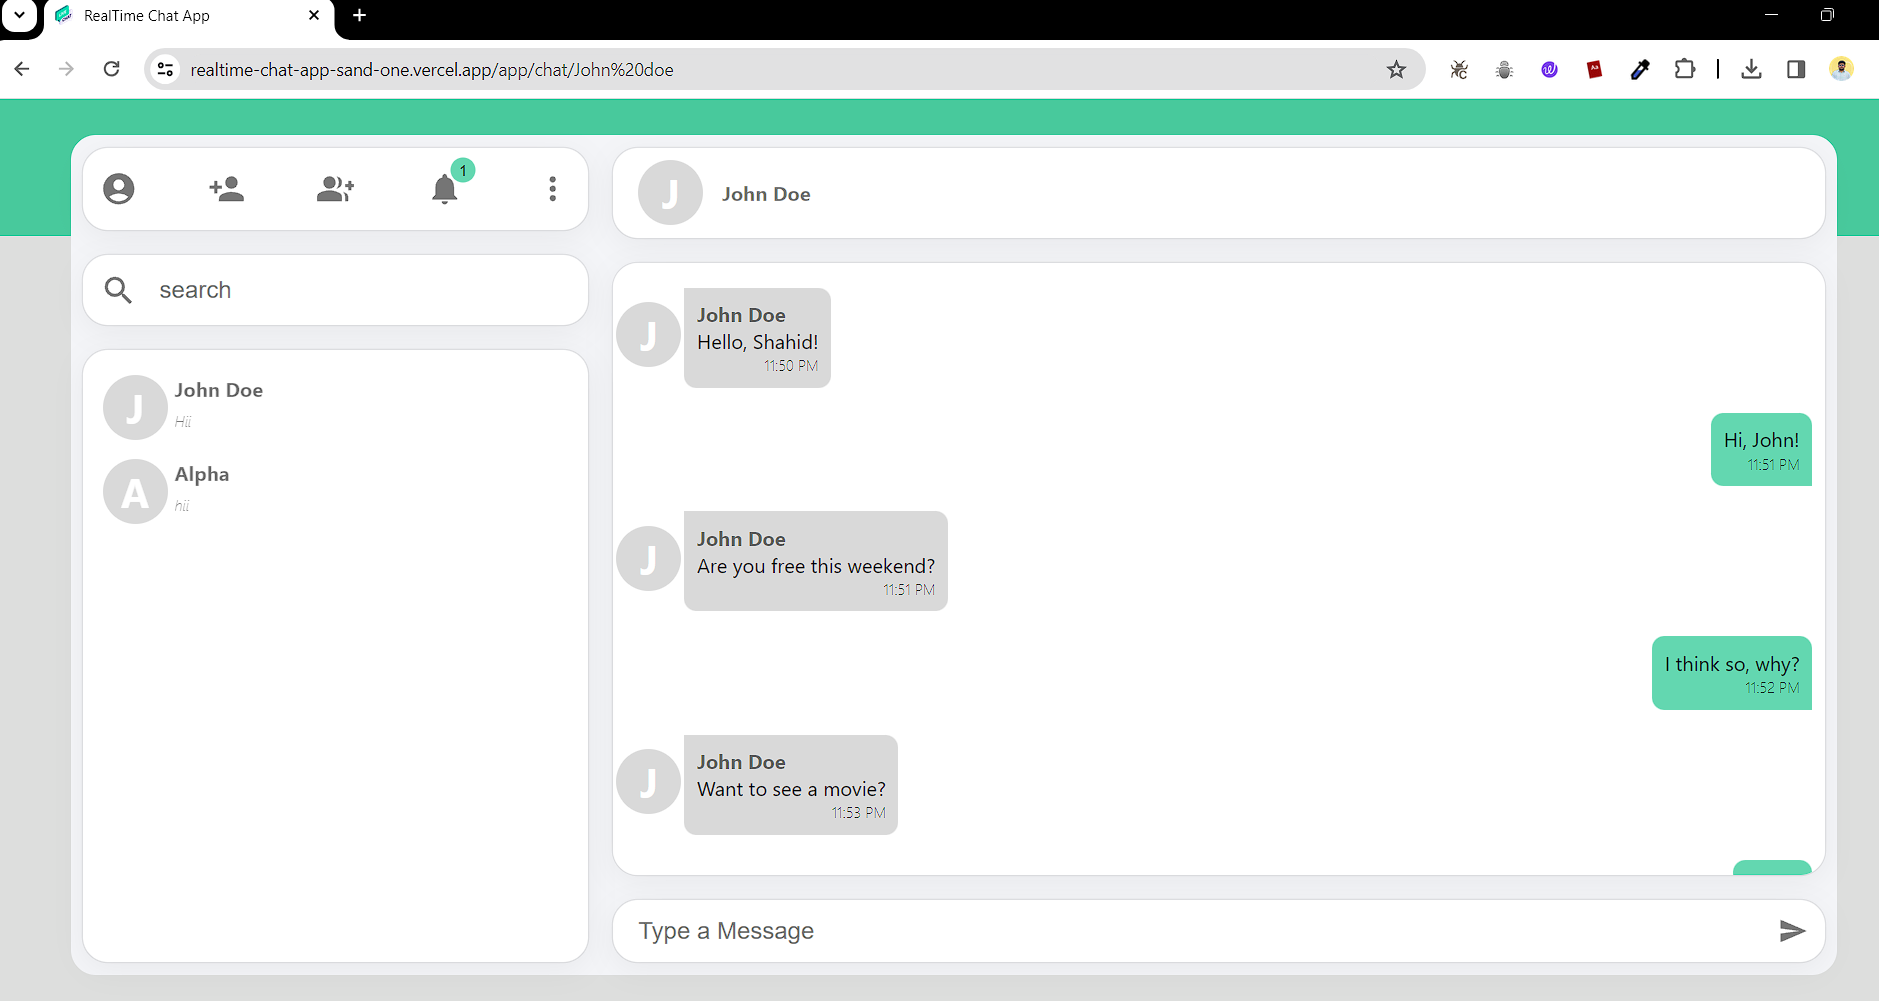This screenshot has width=1879, height=1001.
Task: Reload the chat page
Action: coord(112,69)
